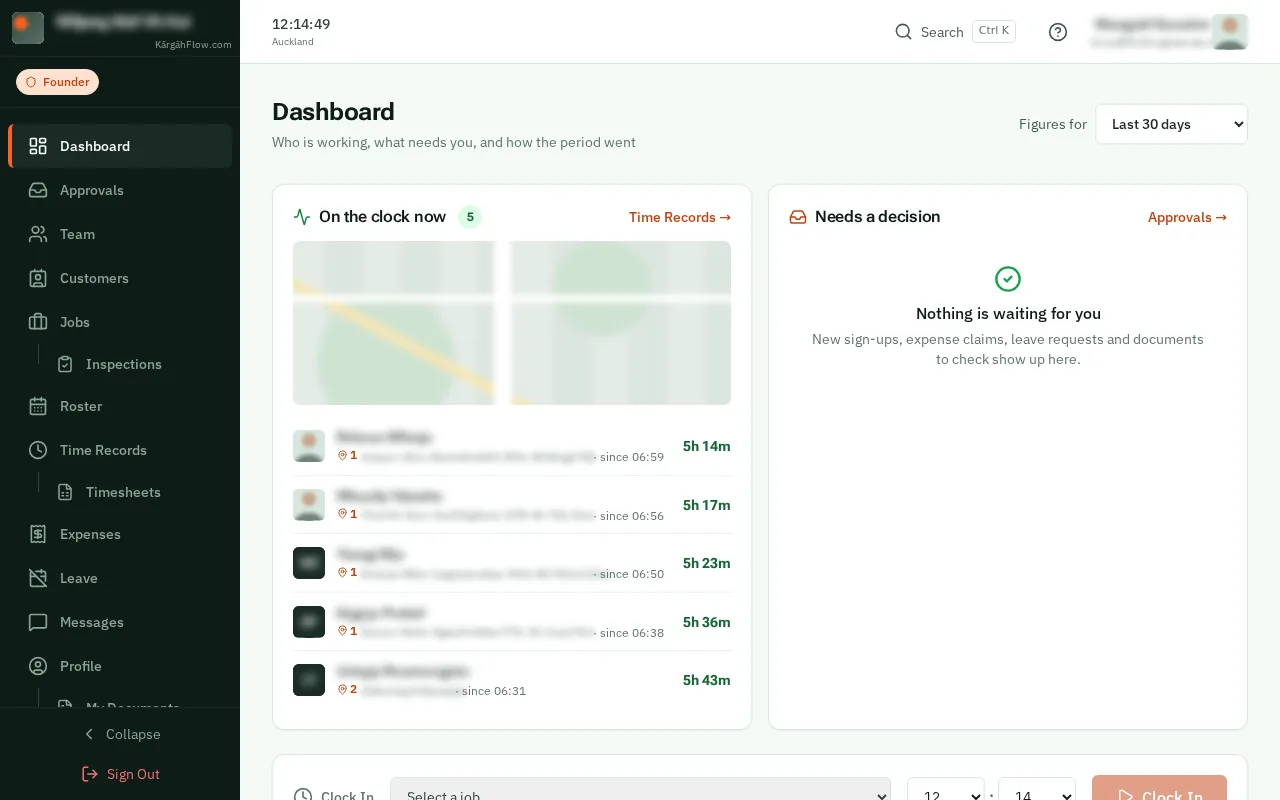1280x800 pixels.
Task: Click the Messages speech bubble icon
Action: [x=38, y=622]
